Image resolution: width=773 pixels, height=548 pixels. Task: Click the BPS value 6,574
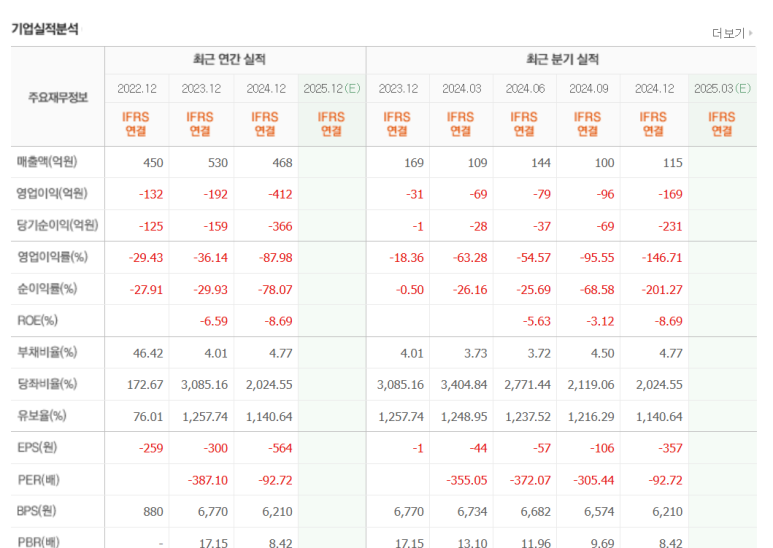599,512
